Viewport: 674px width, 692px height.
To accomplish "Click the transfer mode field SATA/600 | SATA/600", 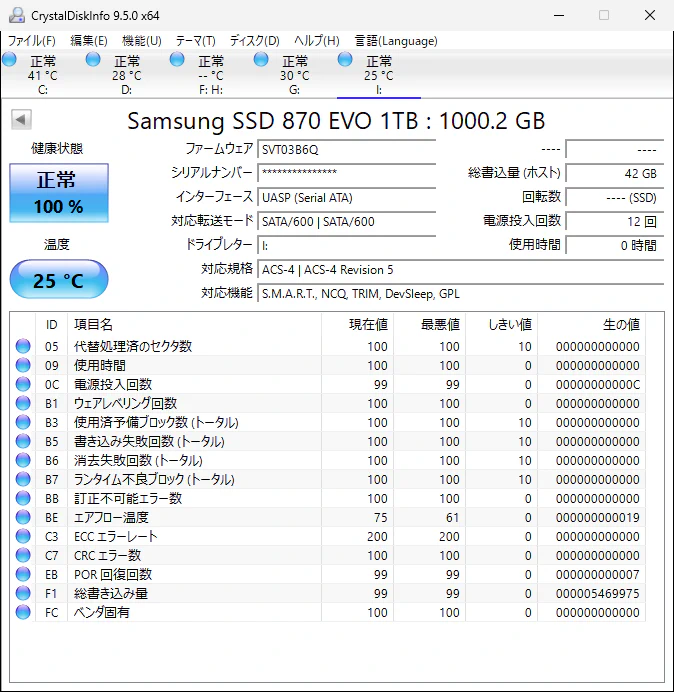I will pyautogui.click(x=346, y=221).
